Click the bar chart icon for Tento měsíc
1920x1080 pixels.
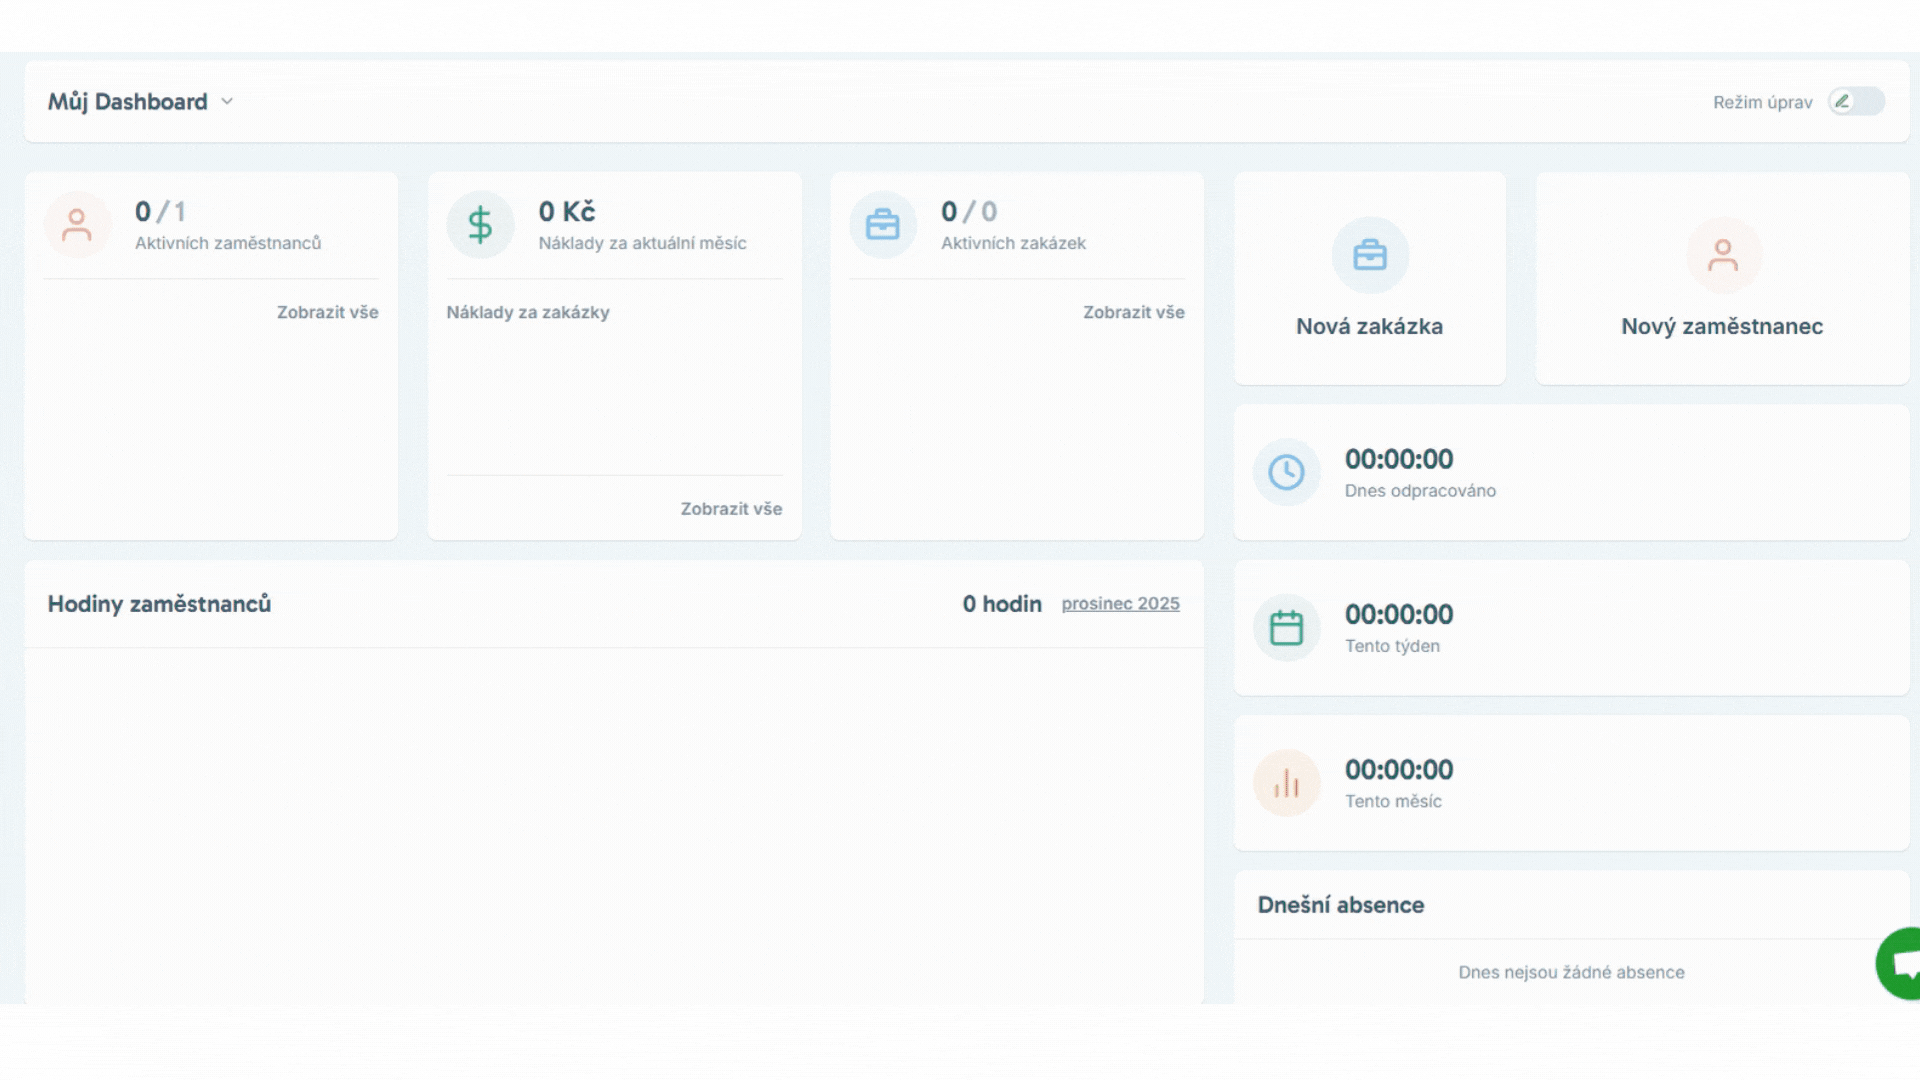[x=1286, y=783]
